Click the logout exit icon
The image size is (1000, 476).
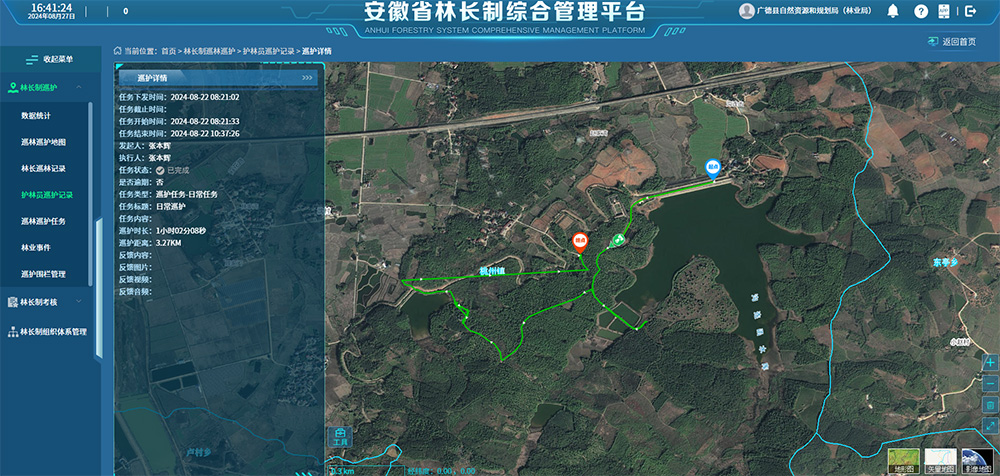(971, 11)
